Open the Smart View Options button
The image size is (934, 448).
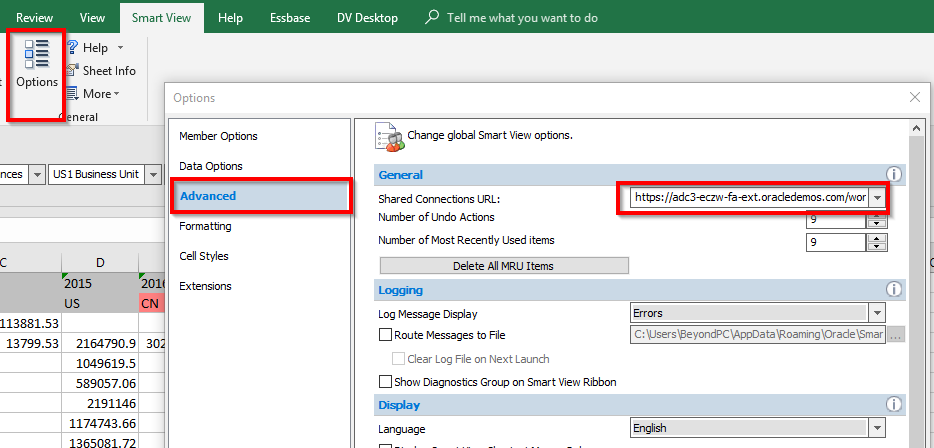[x=36, y=65]
